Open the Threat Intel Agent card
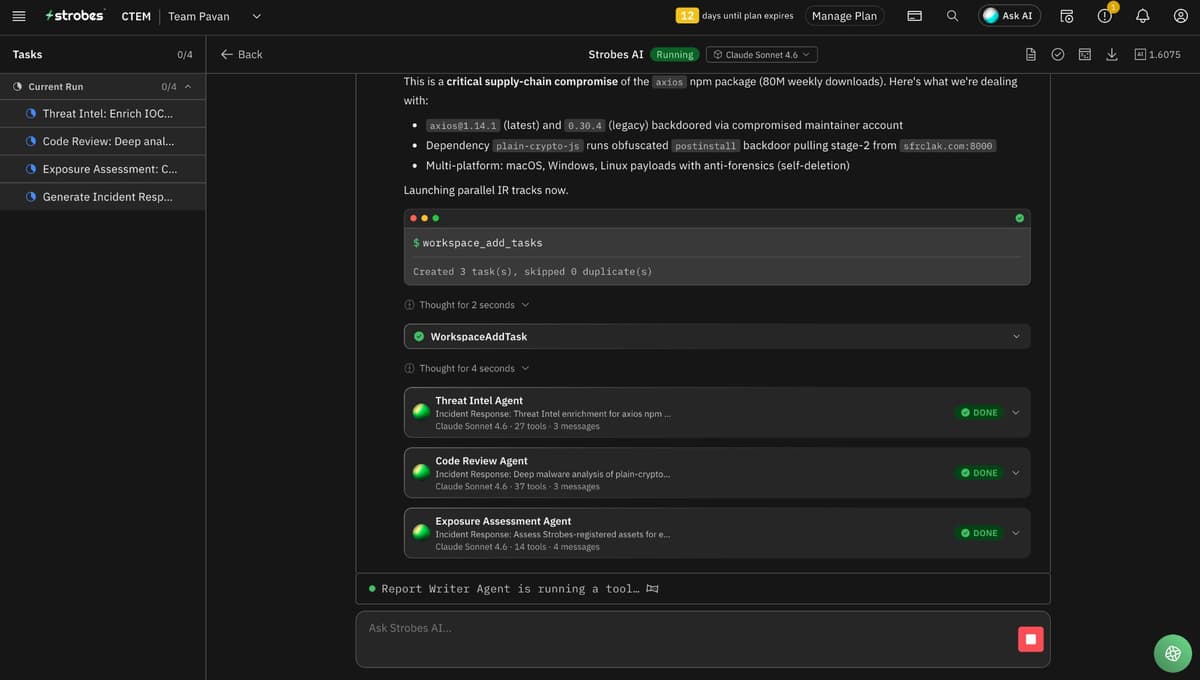 [717, 413]
